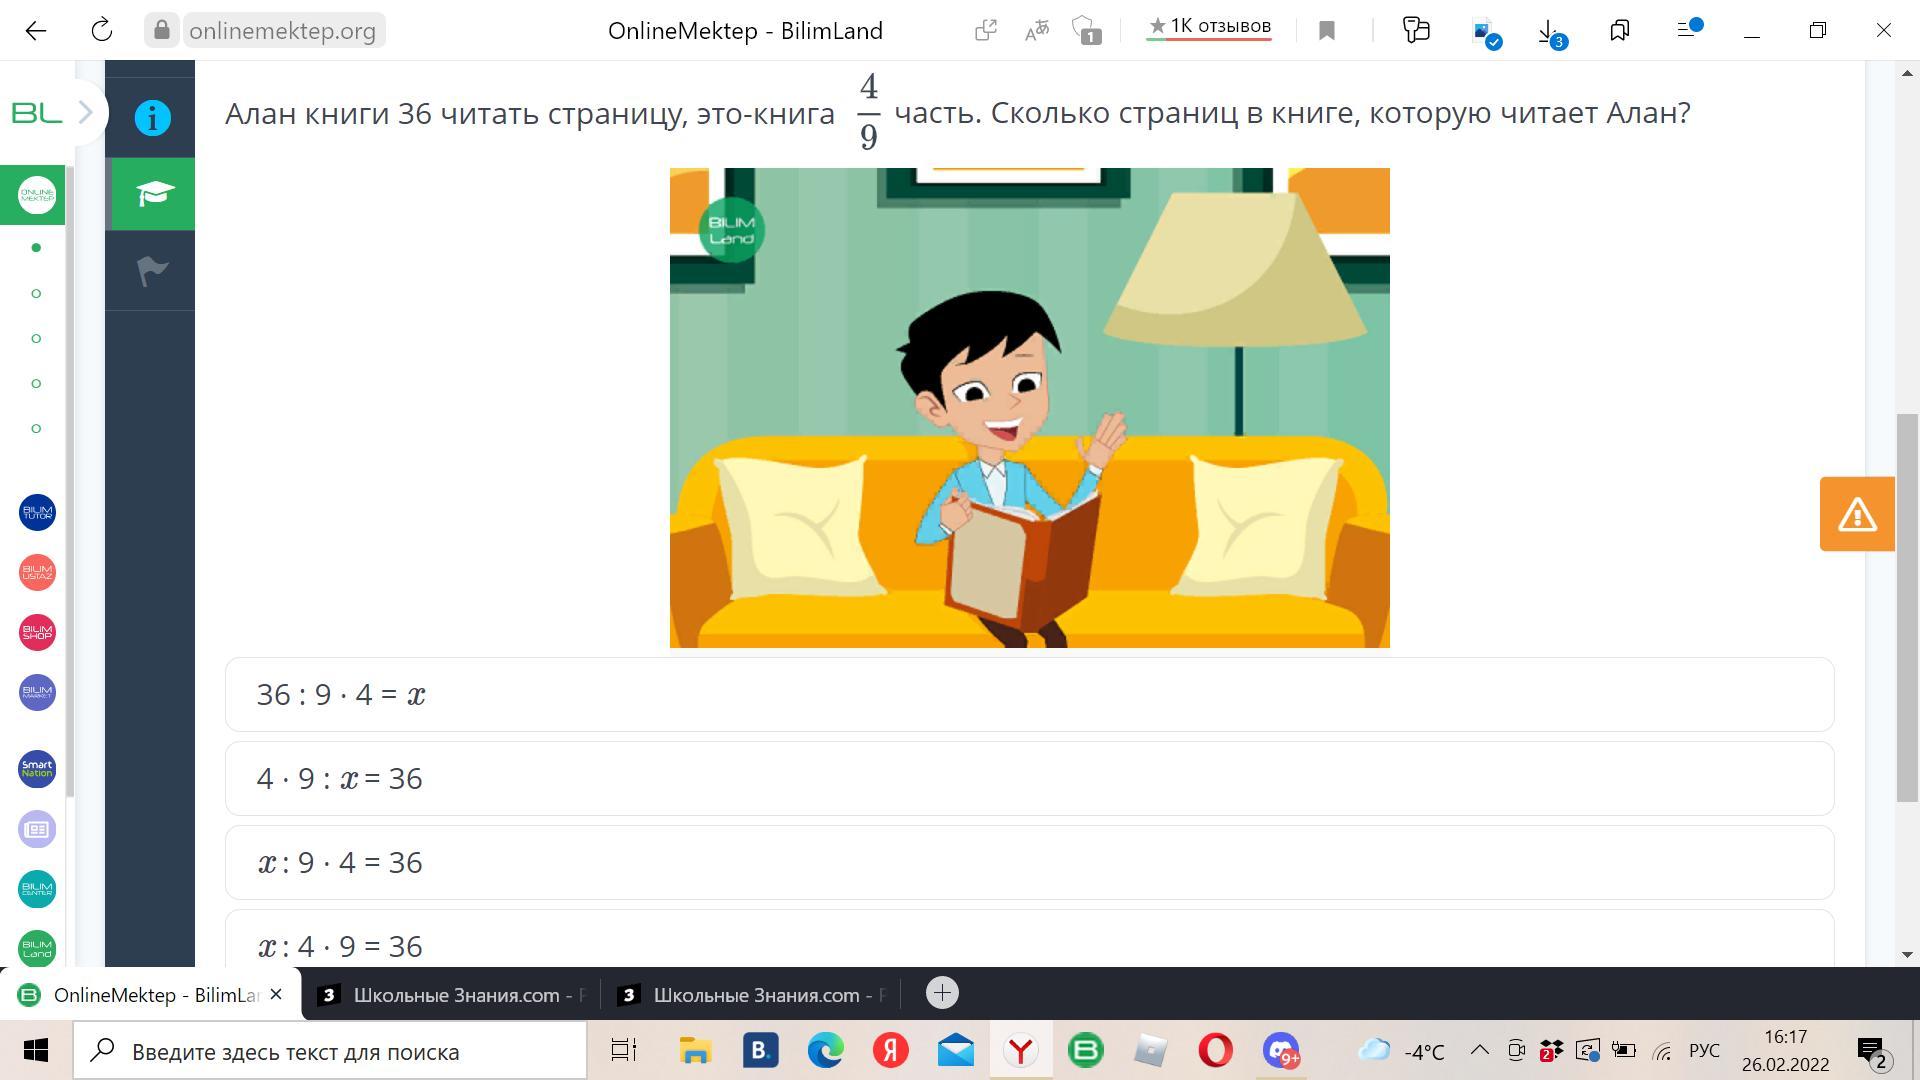Screen dimensions: 1920x1080
Task: Open a new browser tab with plus
Action: tap(942, 993)
